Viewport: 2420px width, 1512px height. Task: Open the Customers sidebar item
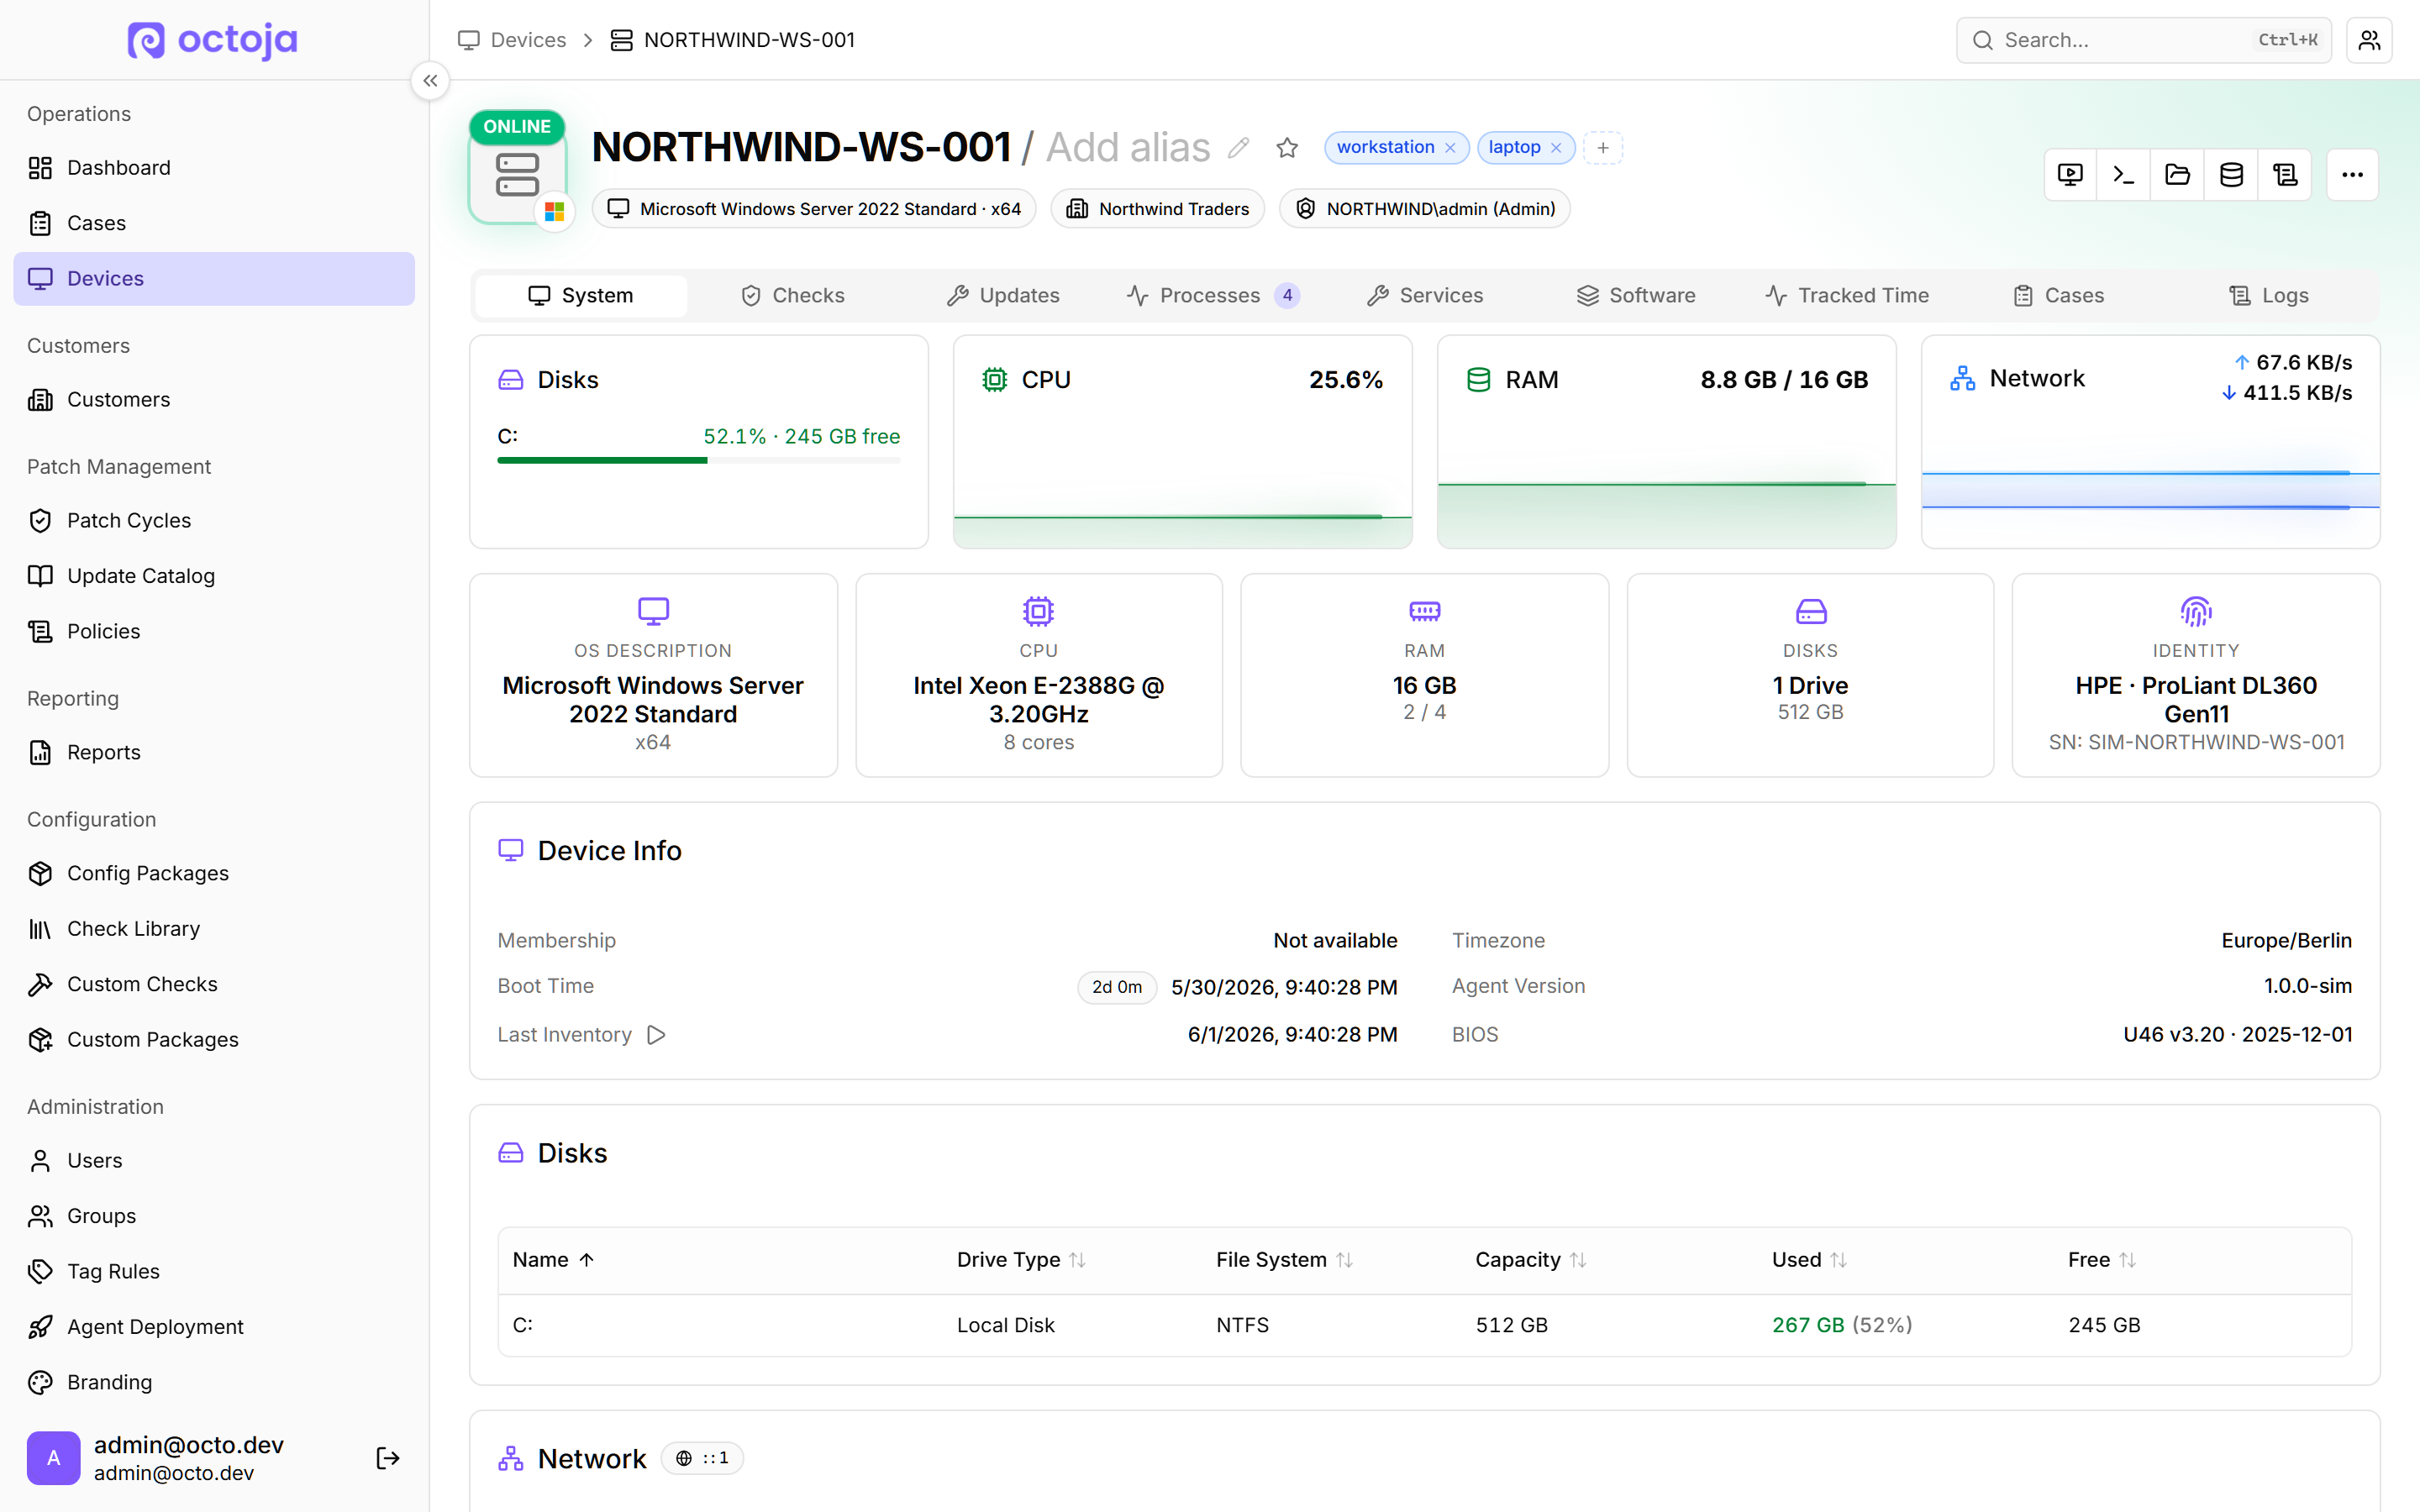click(214, 400)
